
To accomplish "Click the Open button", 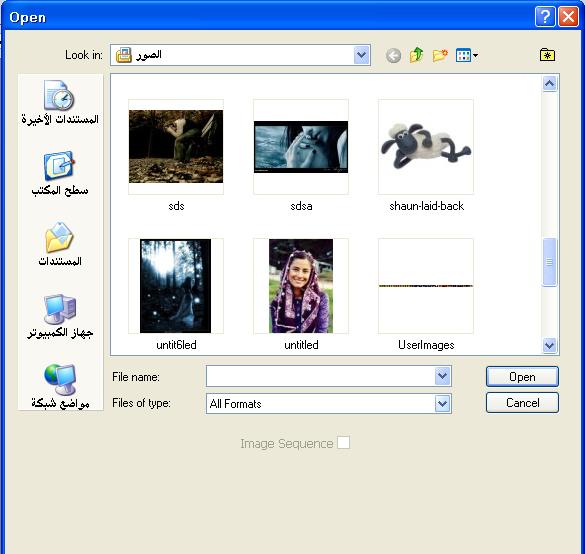I will (x=522, y=376).
